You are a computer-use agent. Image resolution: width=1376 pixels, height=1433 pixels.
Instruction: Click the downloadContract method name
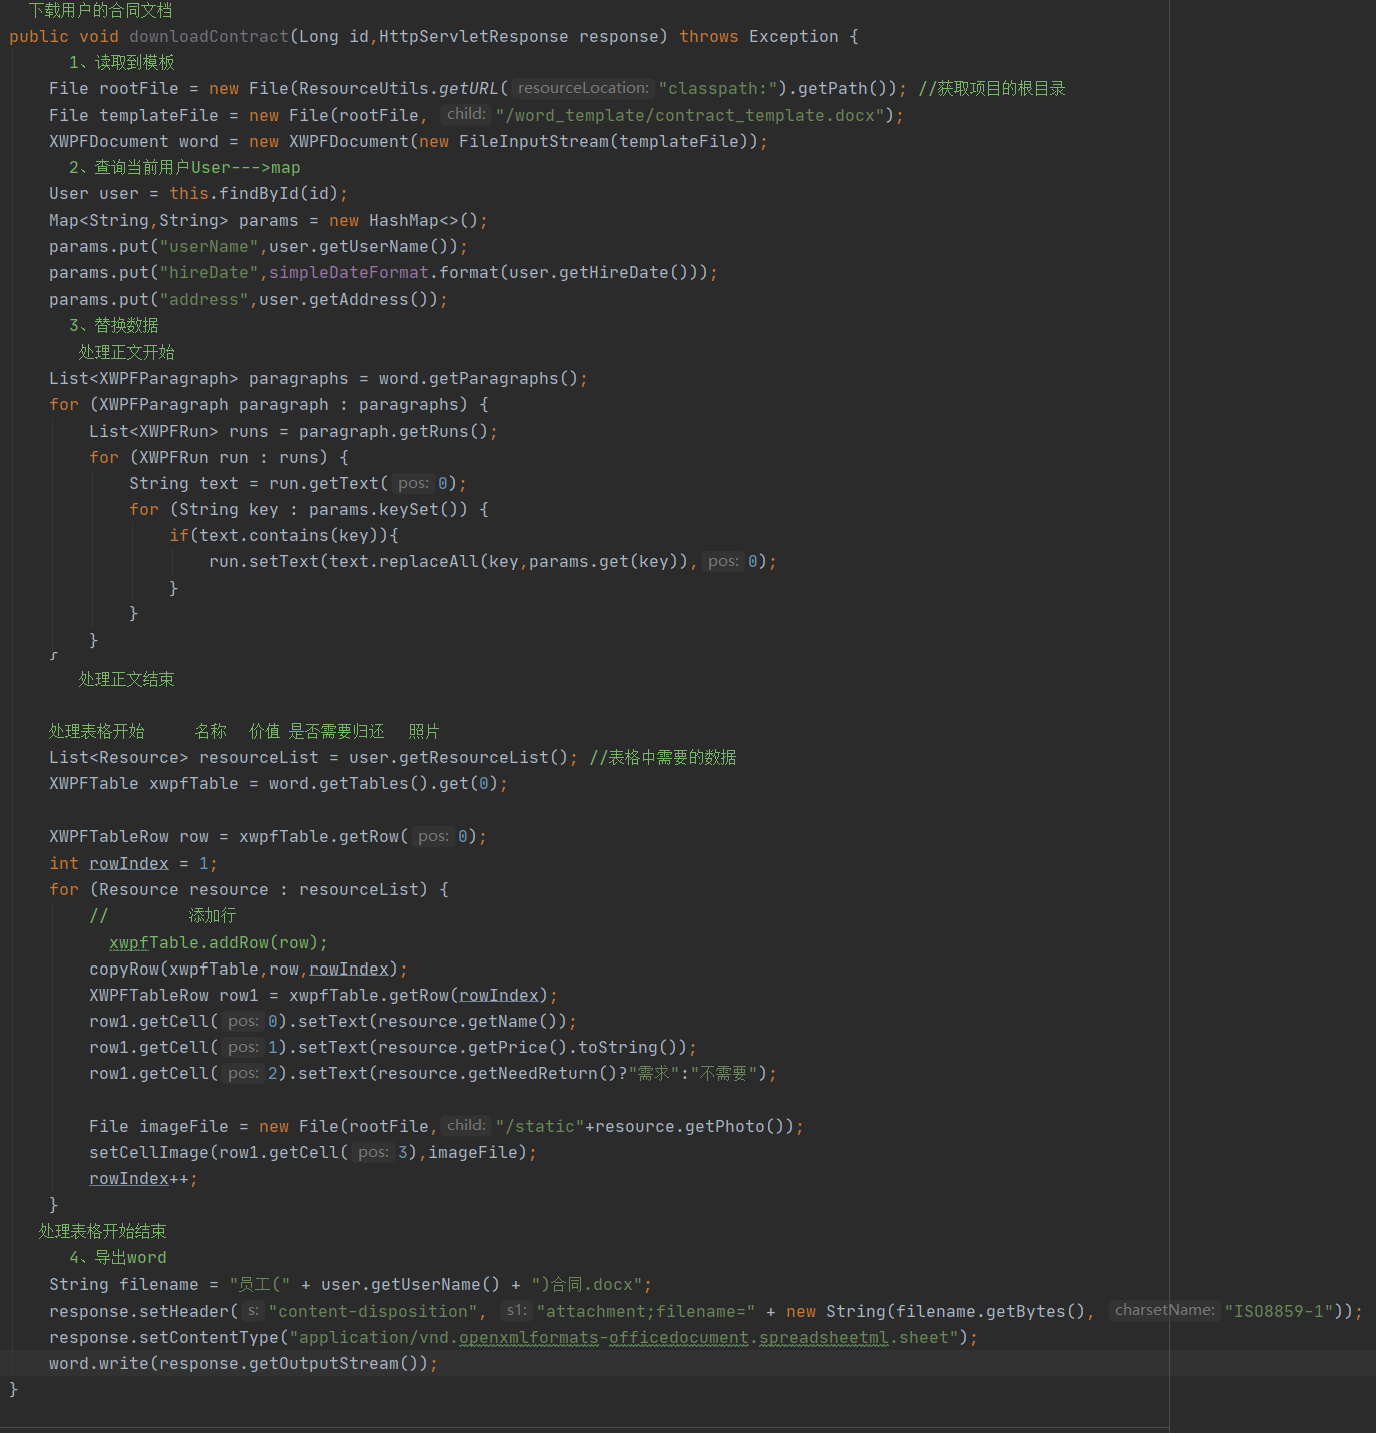209,36
